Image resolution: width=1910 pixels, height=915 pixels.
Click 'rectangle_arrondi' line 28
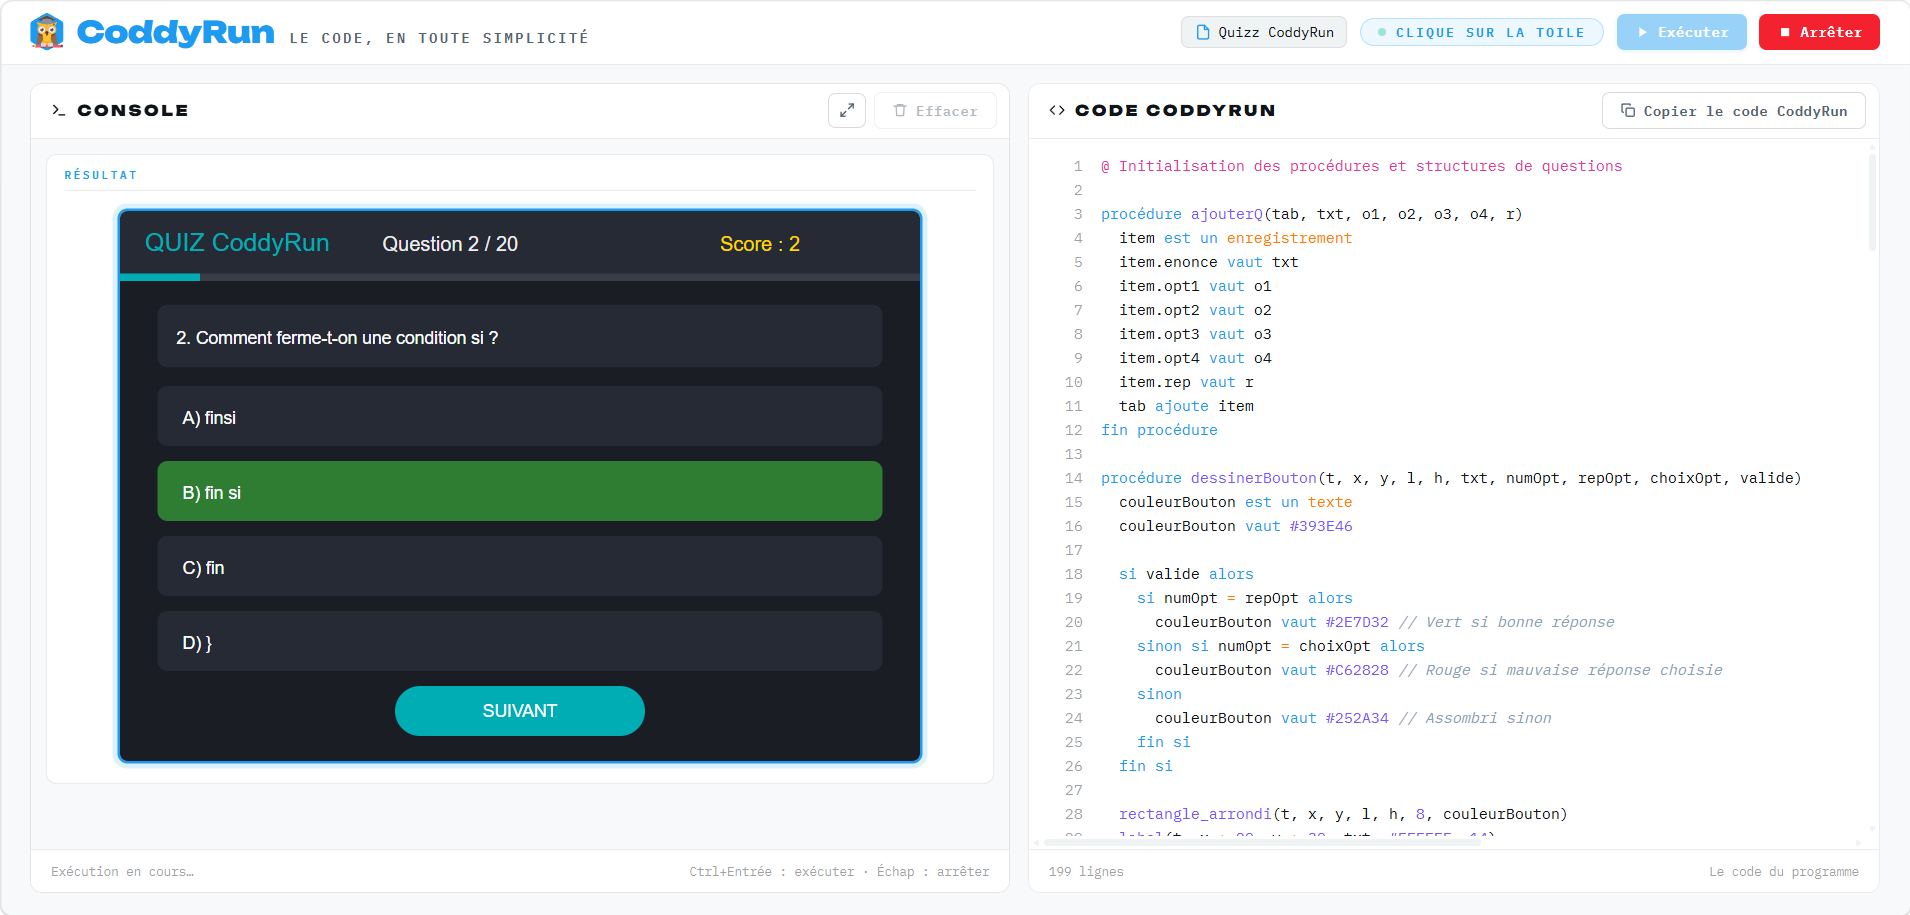1195,814
